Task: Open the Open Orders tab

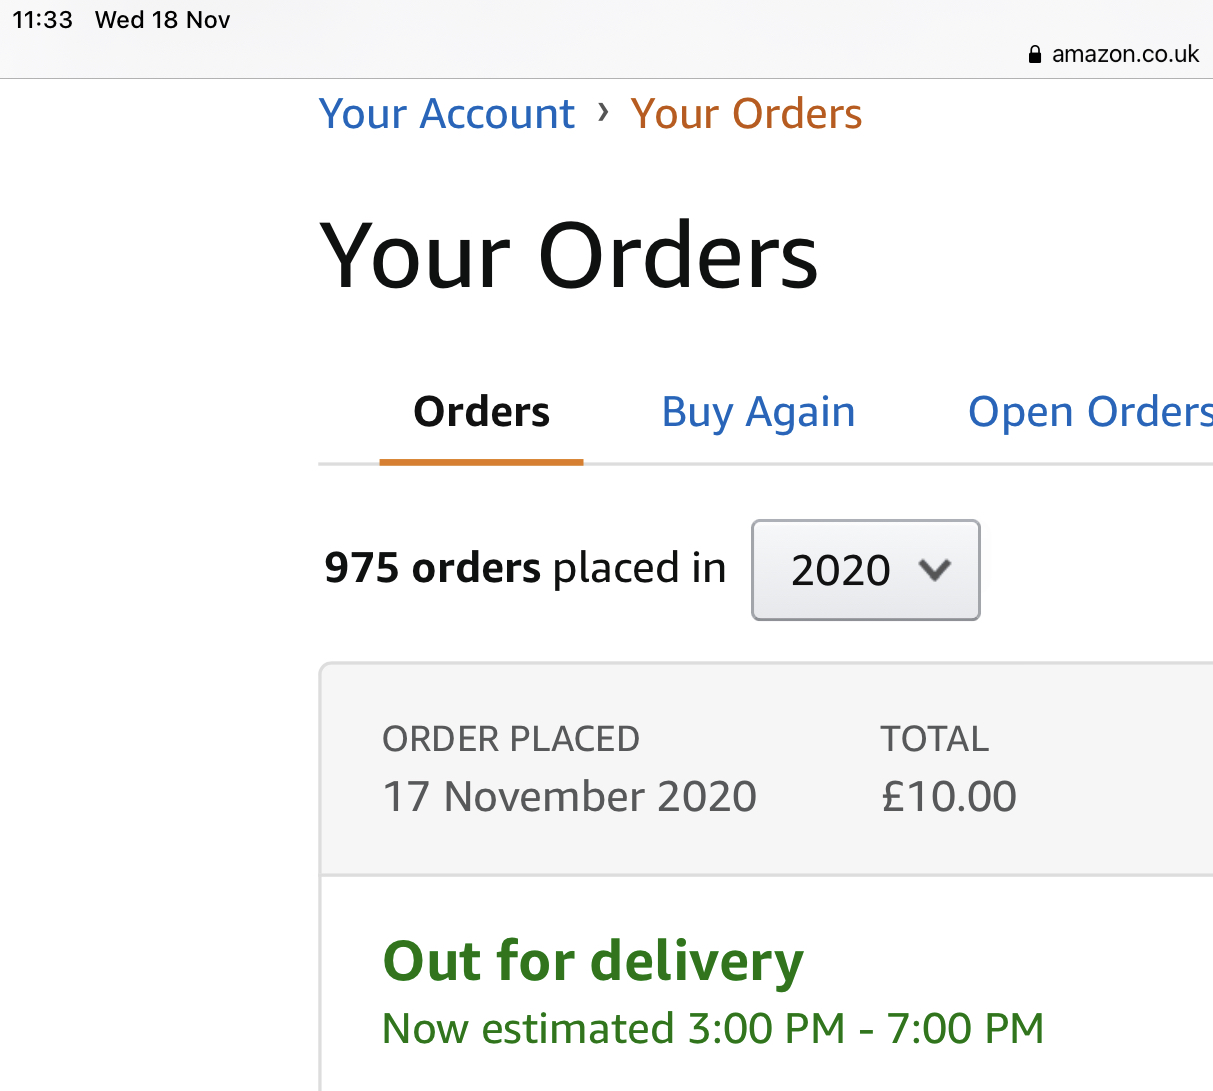Action: (x=1089, y=412)
